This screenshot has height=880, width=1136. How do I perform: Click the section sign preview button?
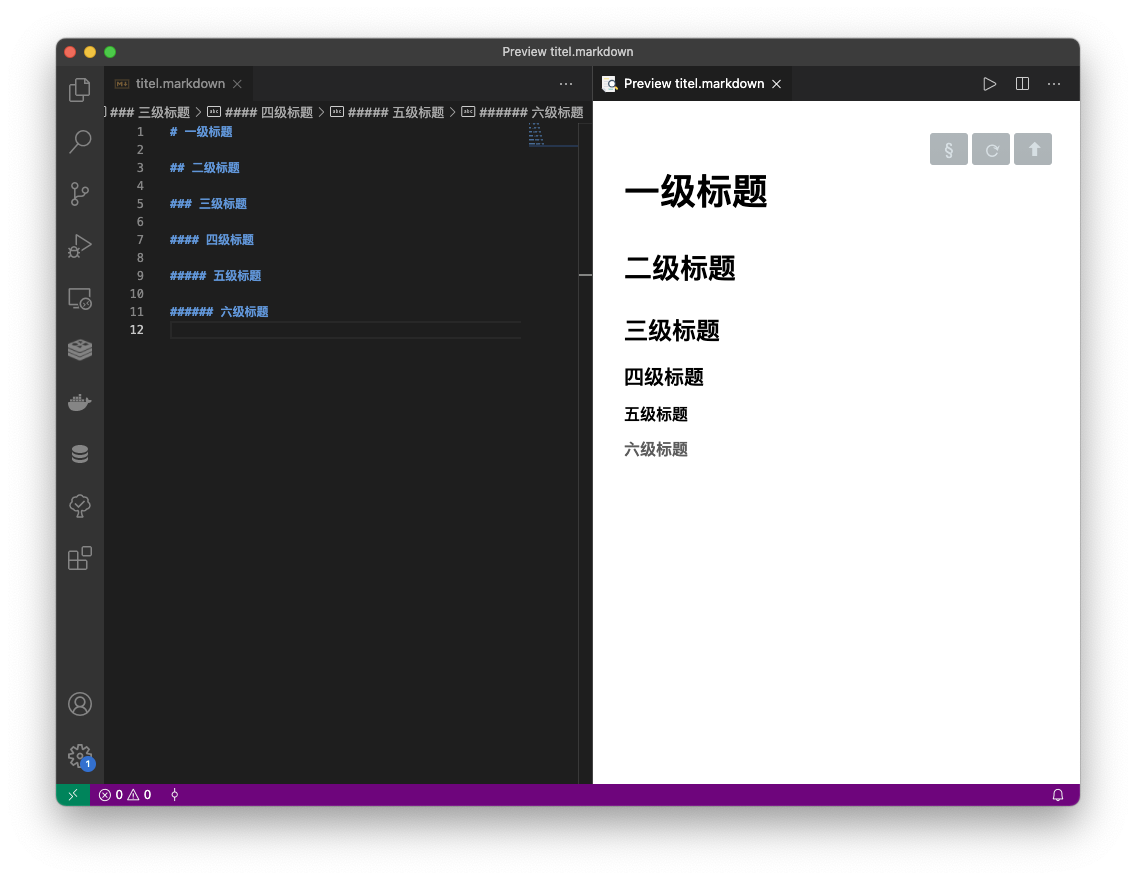point(949,149)
